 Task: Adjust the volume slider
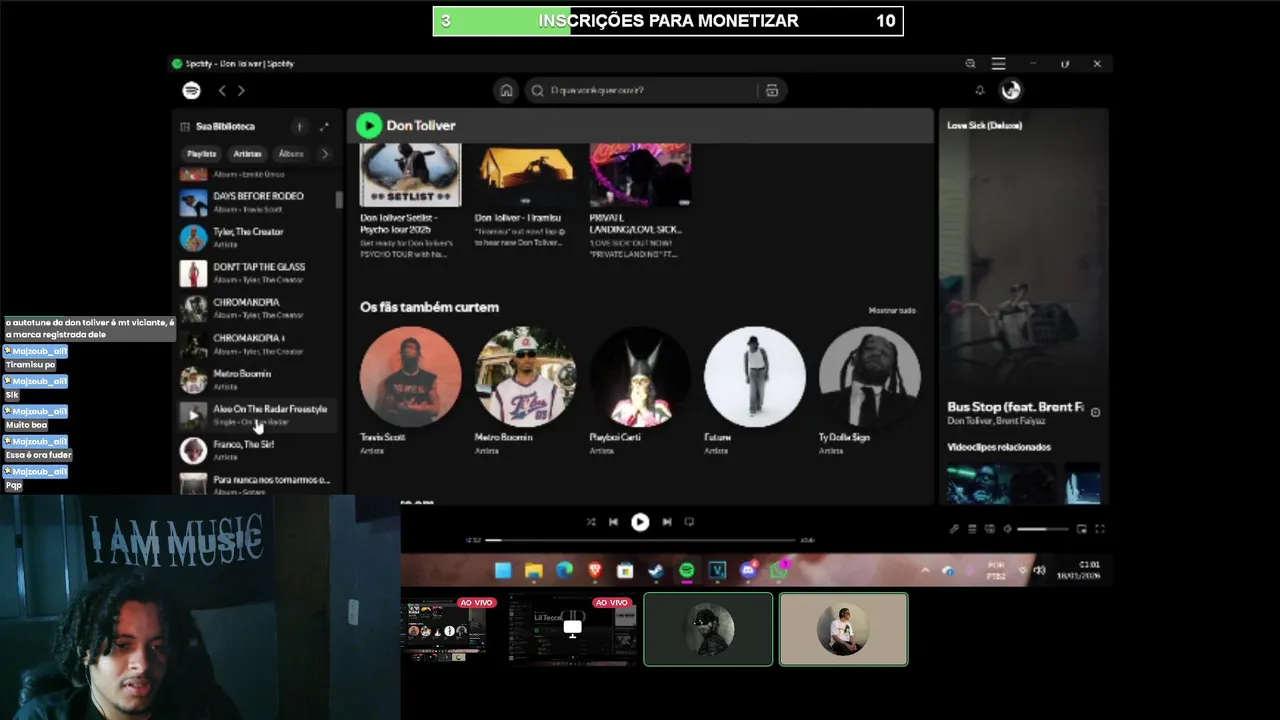pos(1044,529)
